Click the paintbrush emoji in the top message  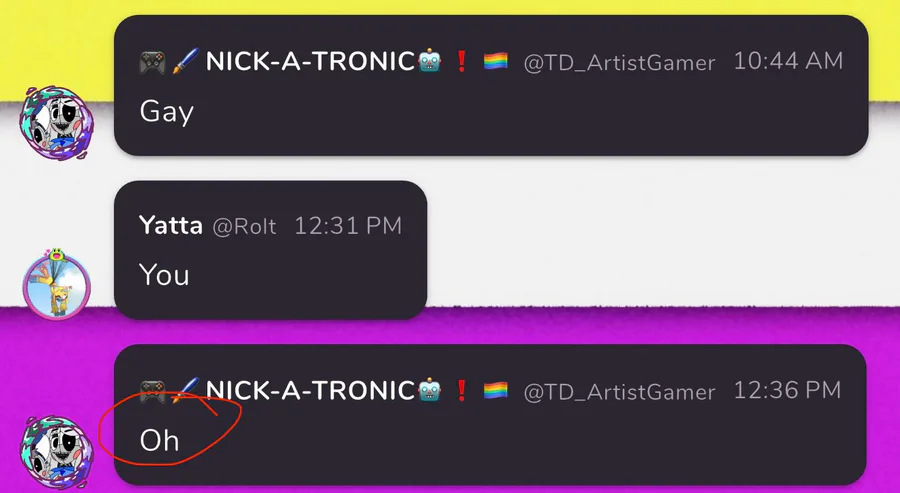(186, 61)
